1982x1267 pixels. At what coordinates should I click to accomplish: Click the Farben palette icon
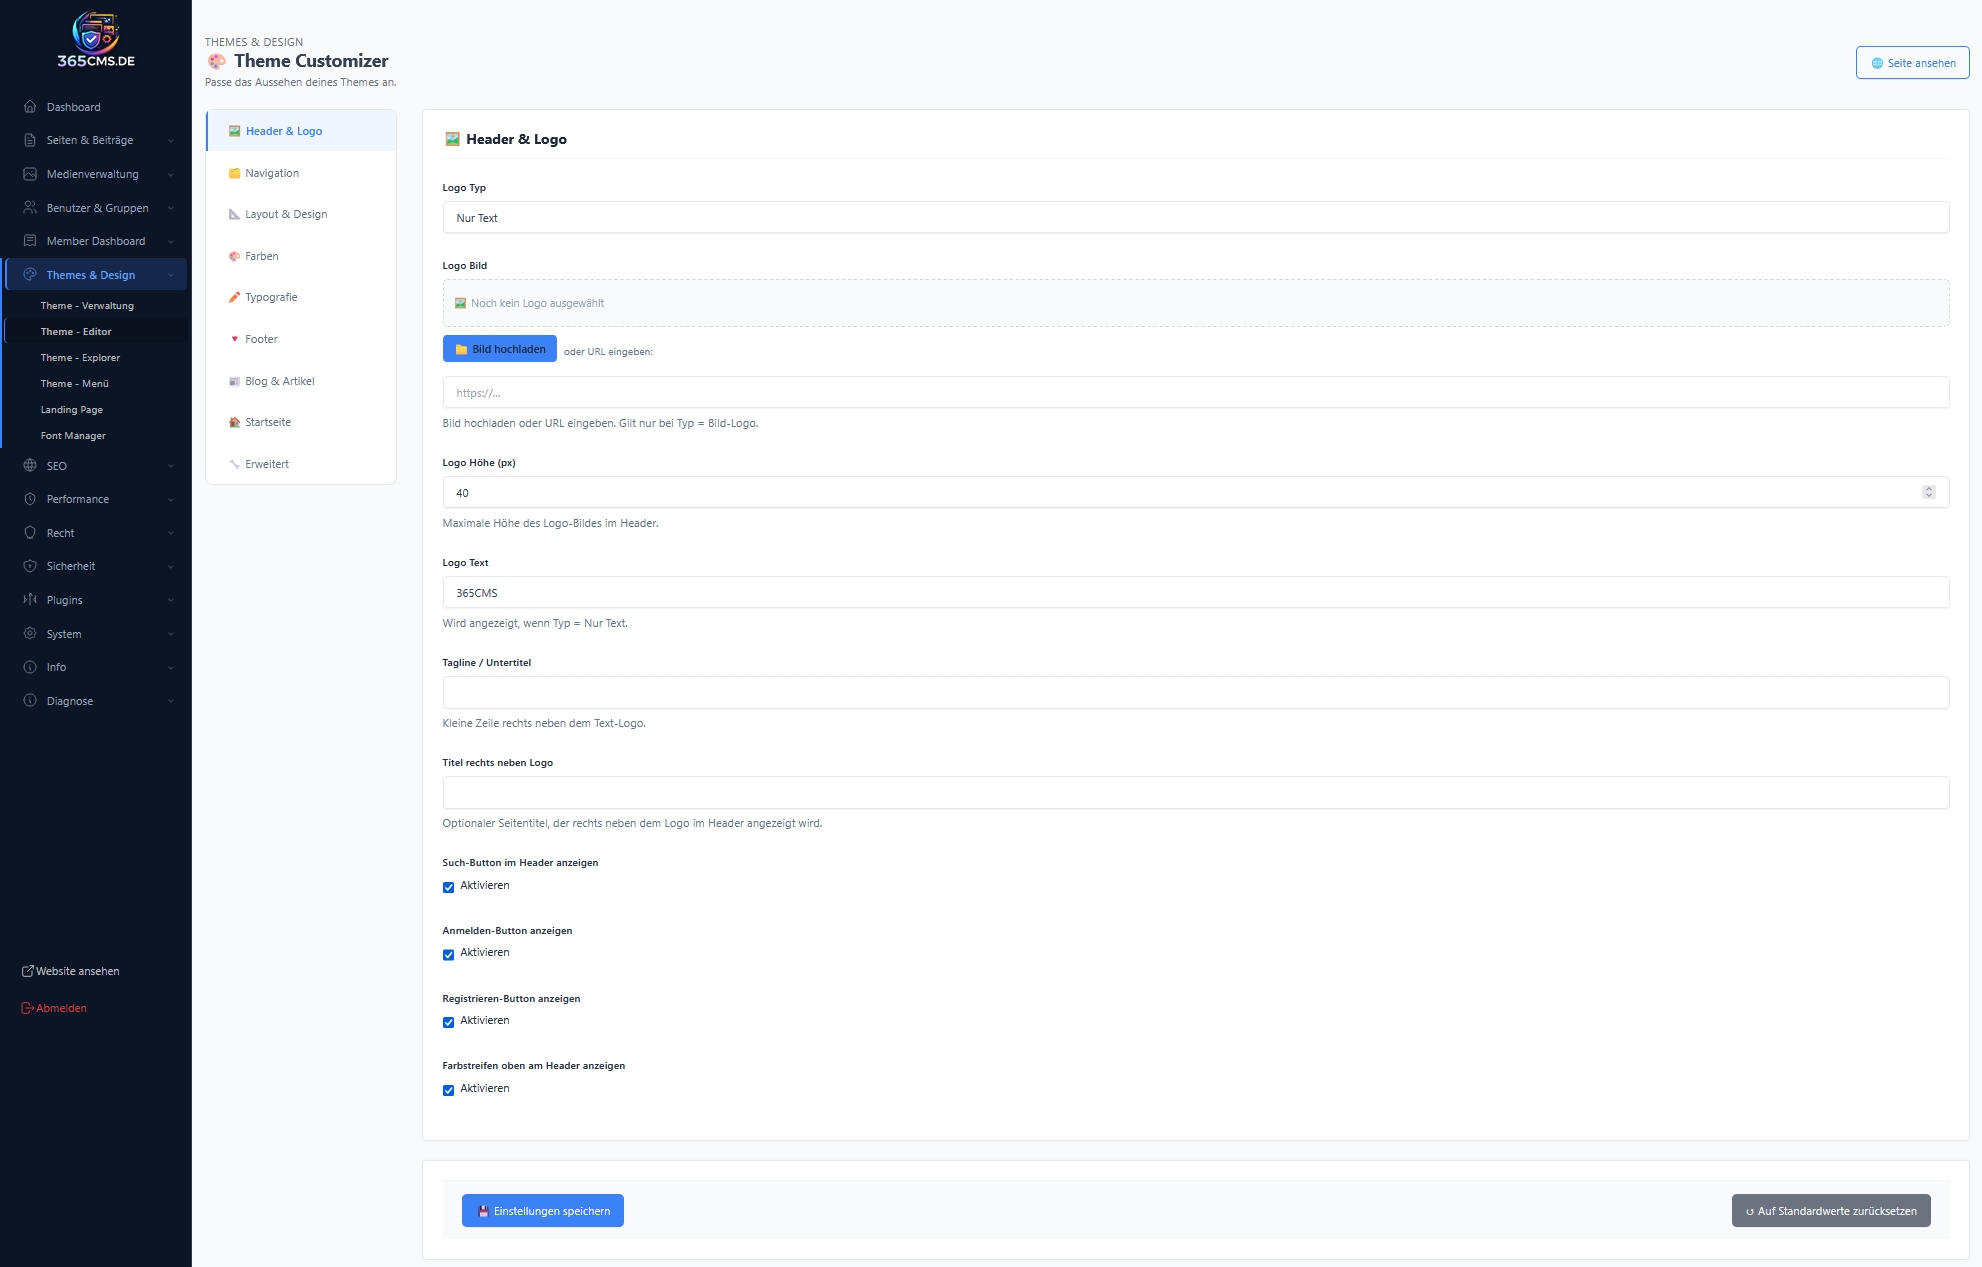pos(234,256)
